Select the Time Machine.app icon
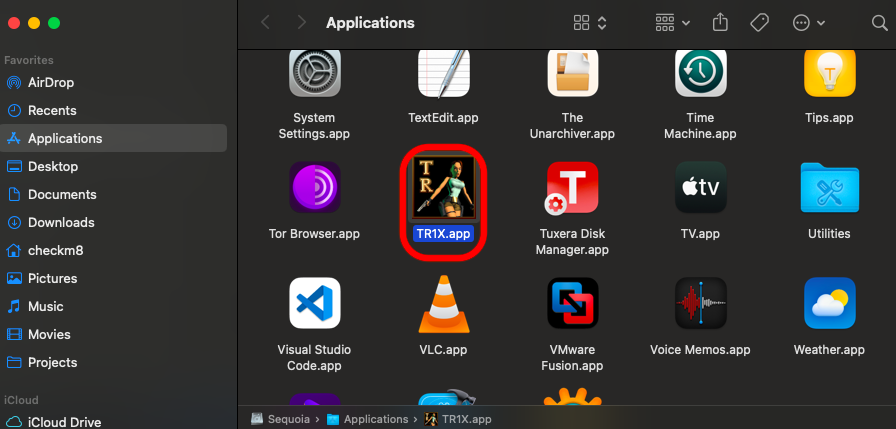896x429 pixels. click(x=700, y=71)
